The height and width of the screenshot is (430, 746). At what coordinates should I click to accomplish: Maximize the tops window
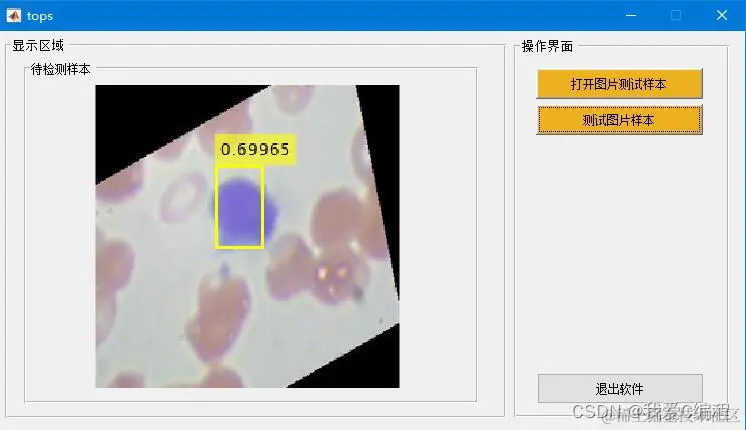tap(676, 16)
